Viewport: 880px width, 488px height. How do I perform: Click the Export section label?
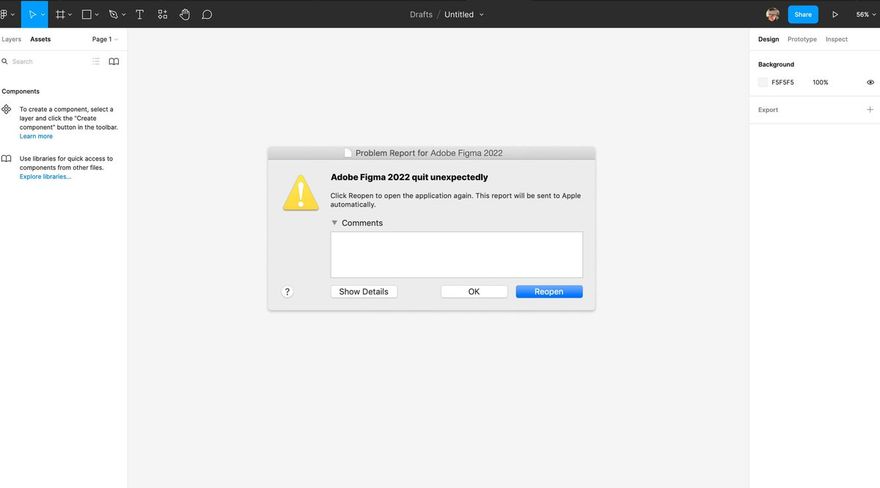[768, 110]
